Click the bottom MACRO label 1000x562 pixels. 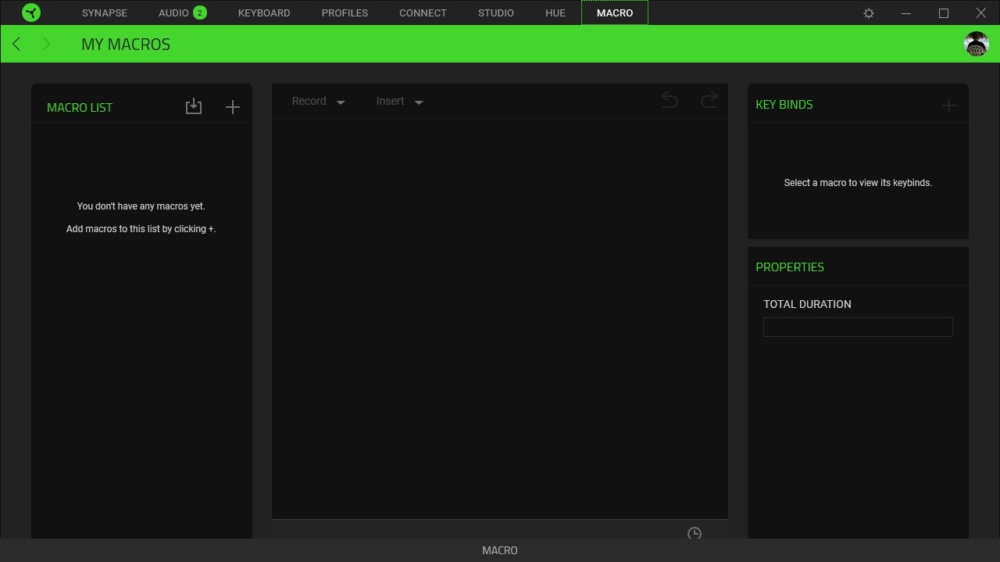coord(499,550)
